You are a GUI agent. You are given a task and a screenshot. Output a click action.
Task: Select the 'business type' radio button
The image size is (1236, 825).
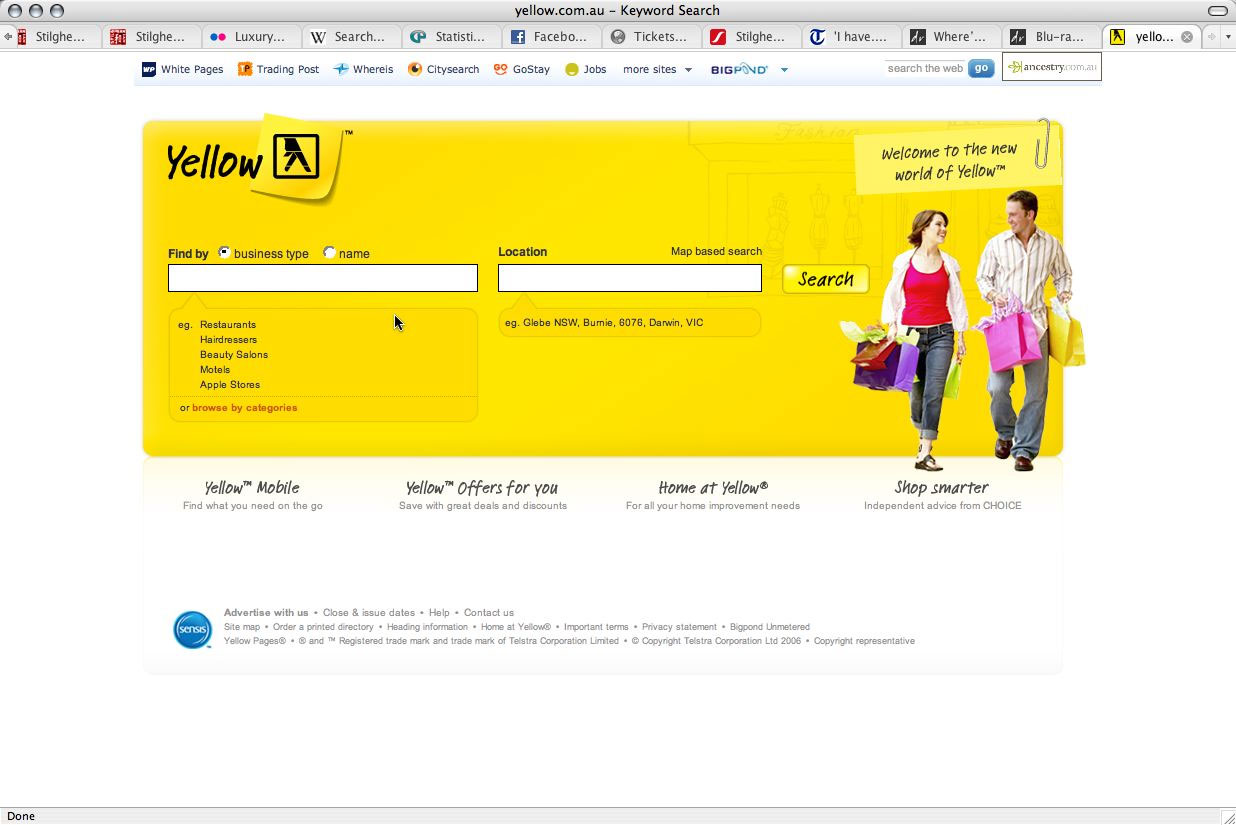point(224,253)
